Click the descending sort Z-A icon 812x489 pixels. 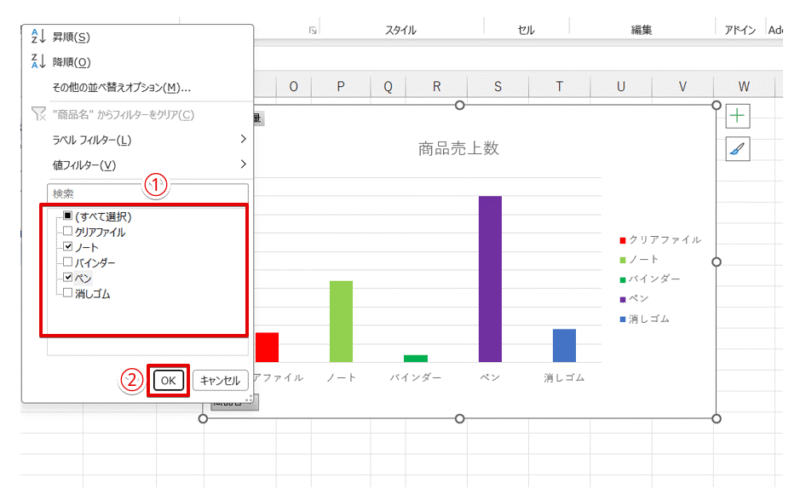point(38,62)
